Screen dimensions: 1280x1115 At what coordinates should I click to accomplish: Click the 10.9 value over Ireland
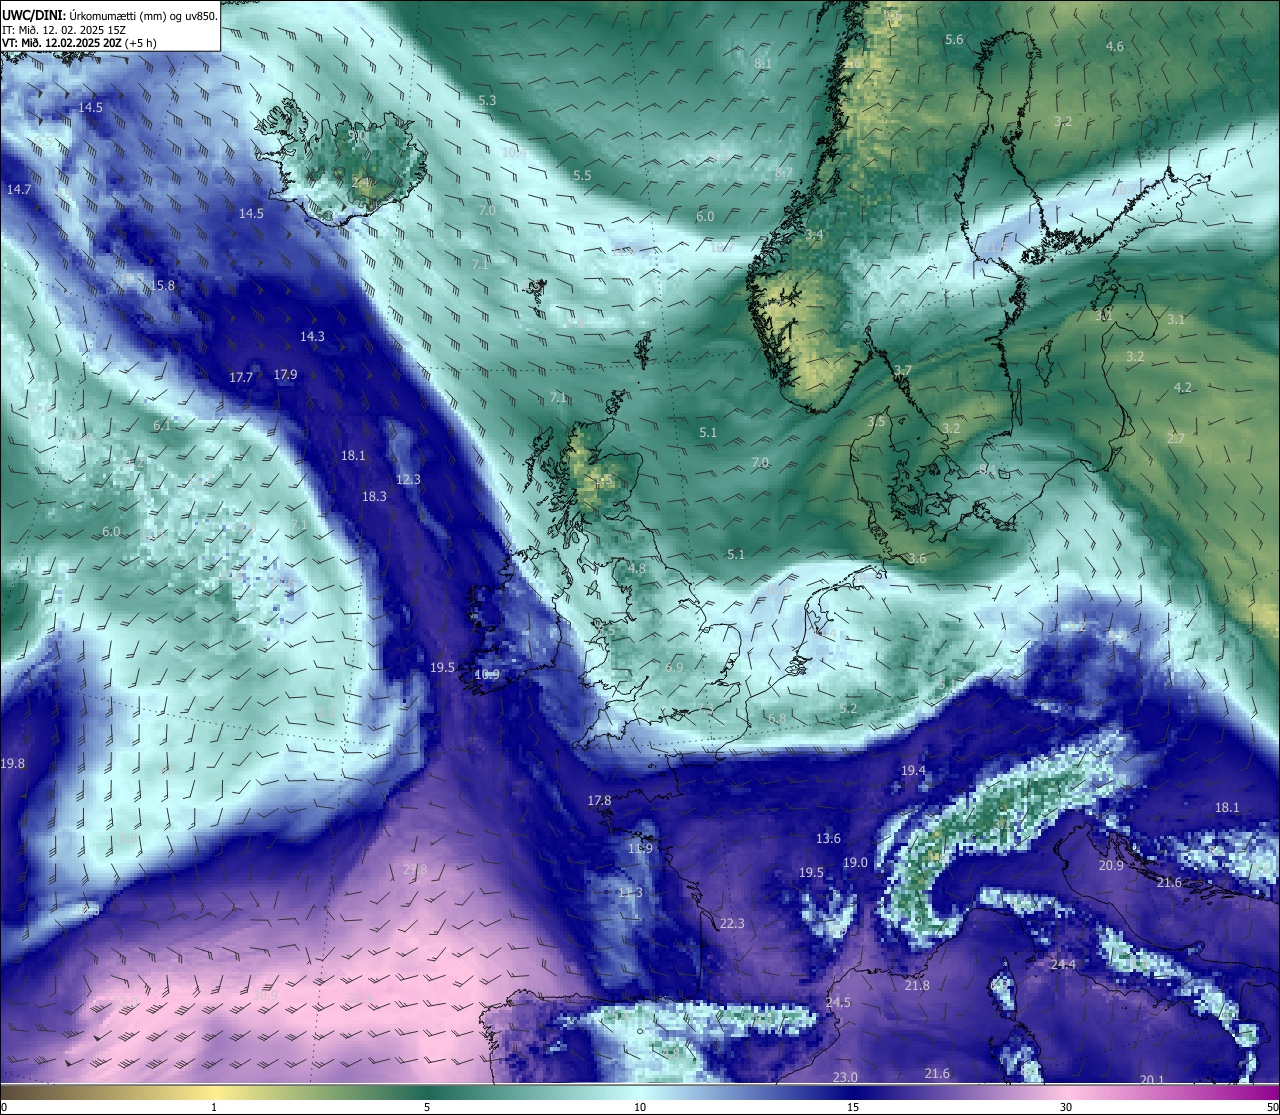click(x=487, y=675)
